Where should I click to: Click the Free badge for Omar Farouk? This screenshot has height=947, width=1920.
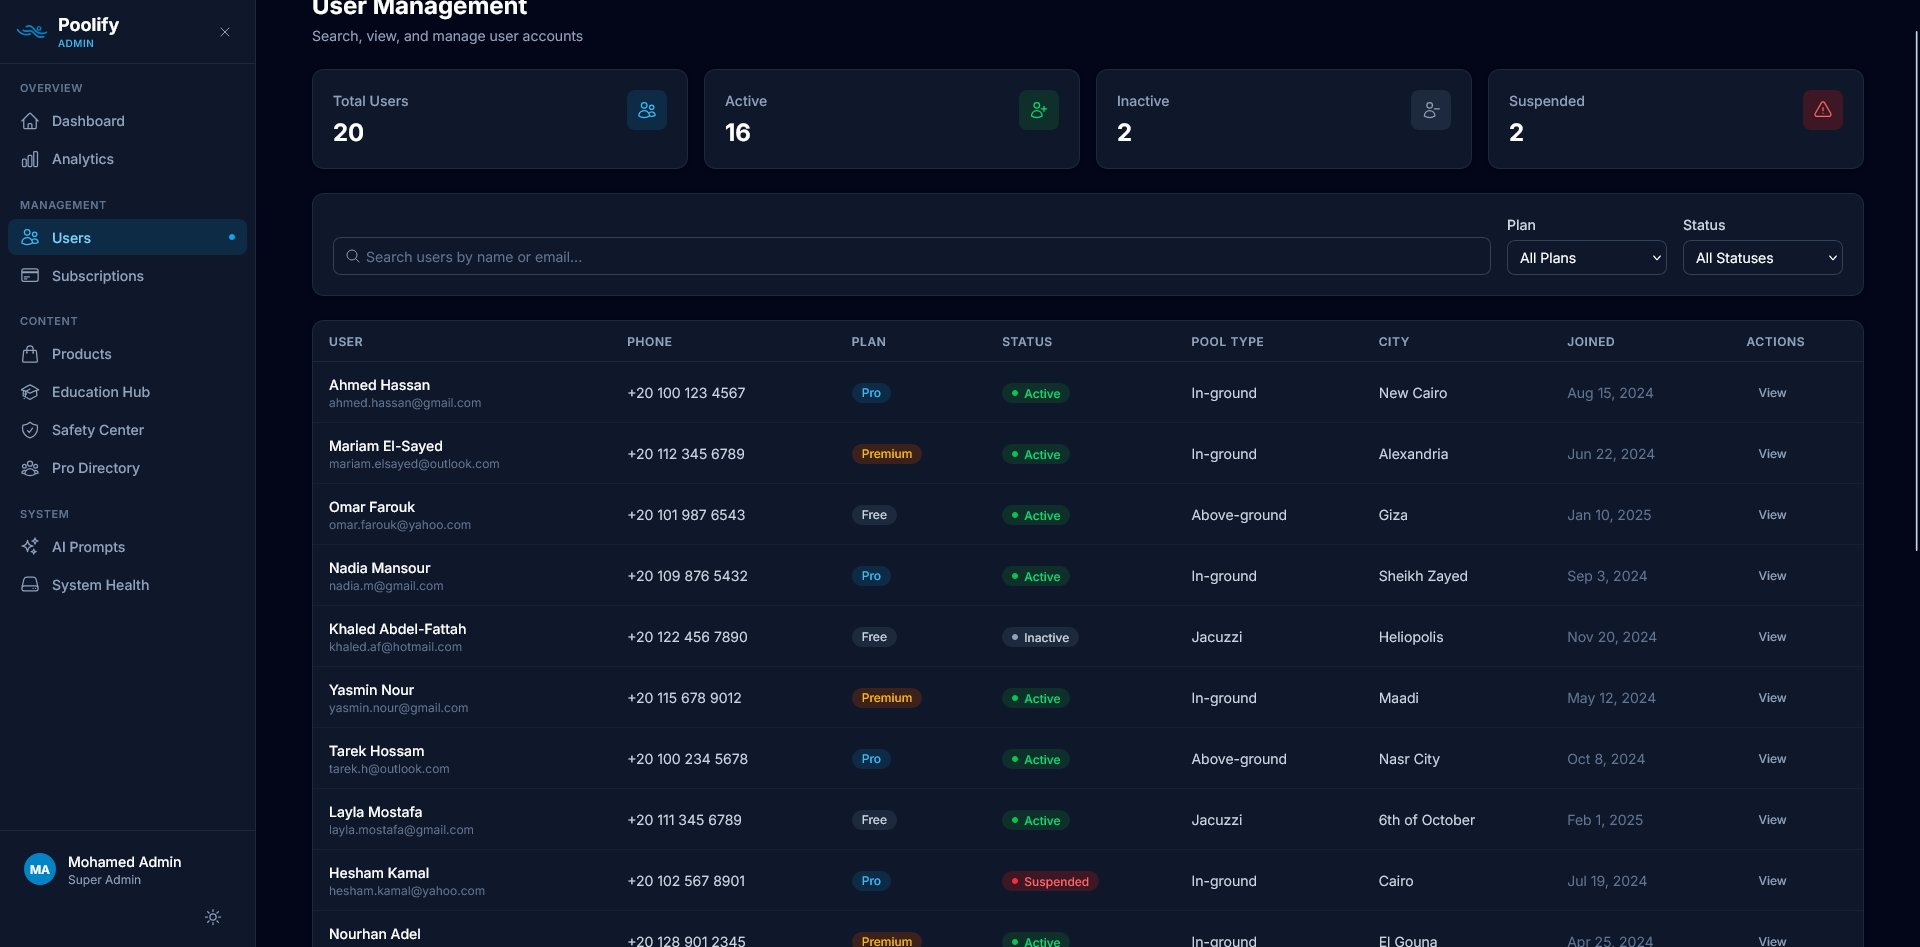click(874, 515)
